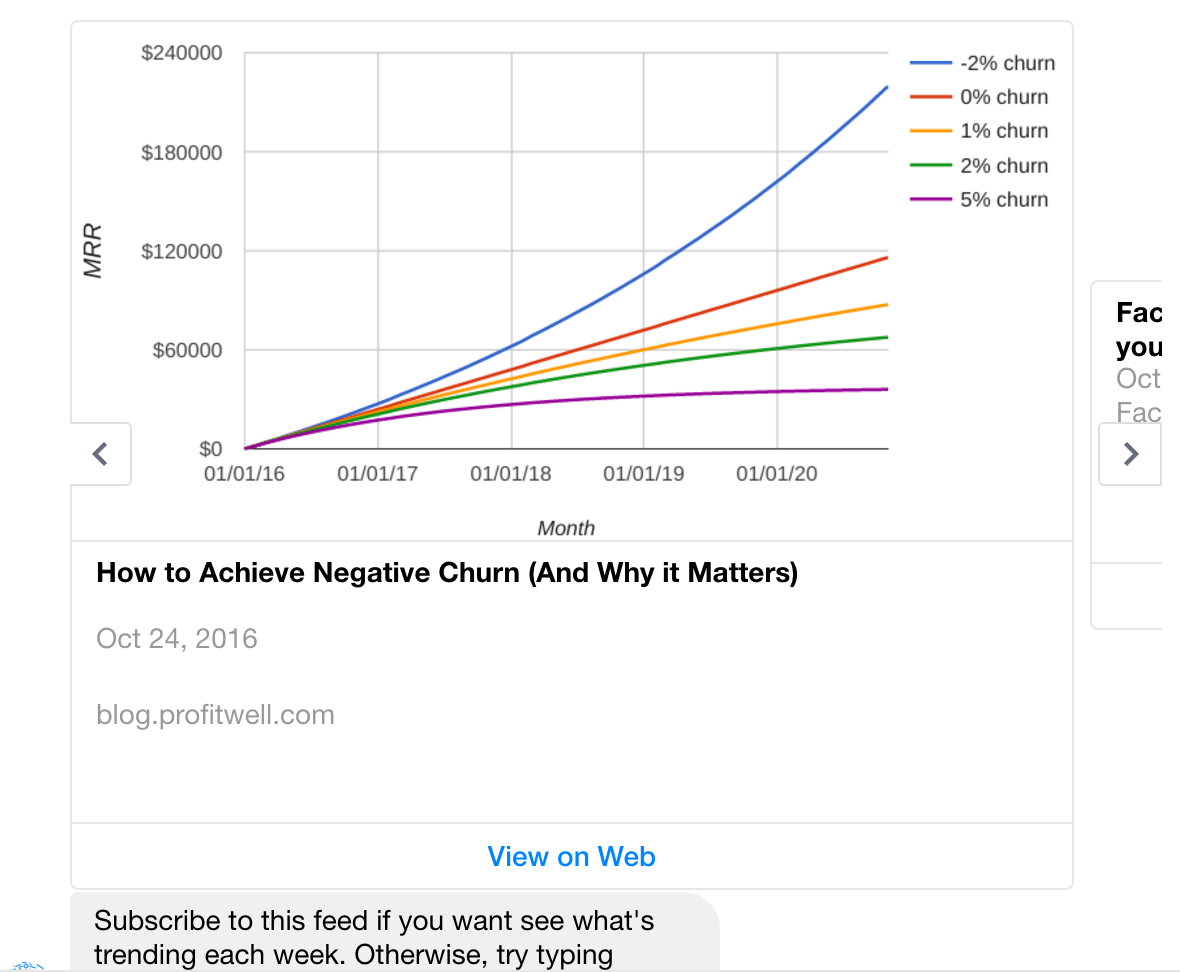Select the 2% churn legend entry
This screenshot has width=1180, height=972.
click(979, 166)
